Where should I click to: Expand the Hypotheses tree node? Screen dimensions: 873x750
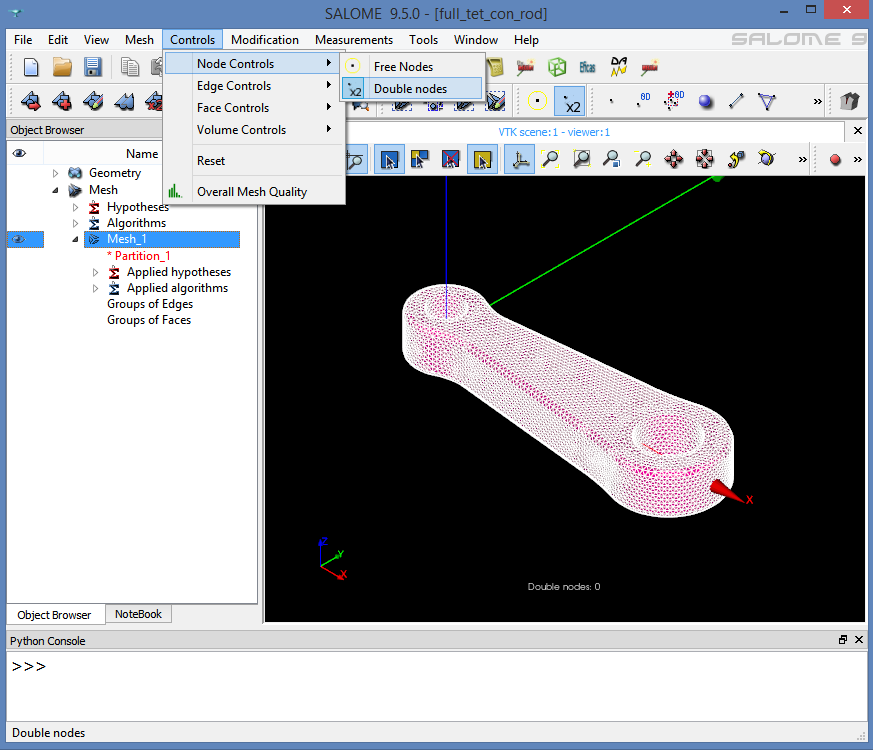pos(76,207)
